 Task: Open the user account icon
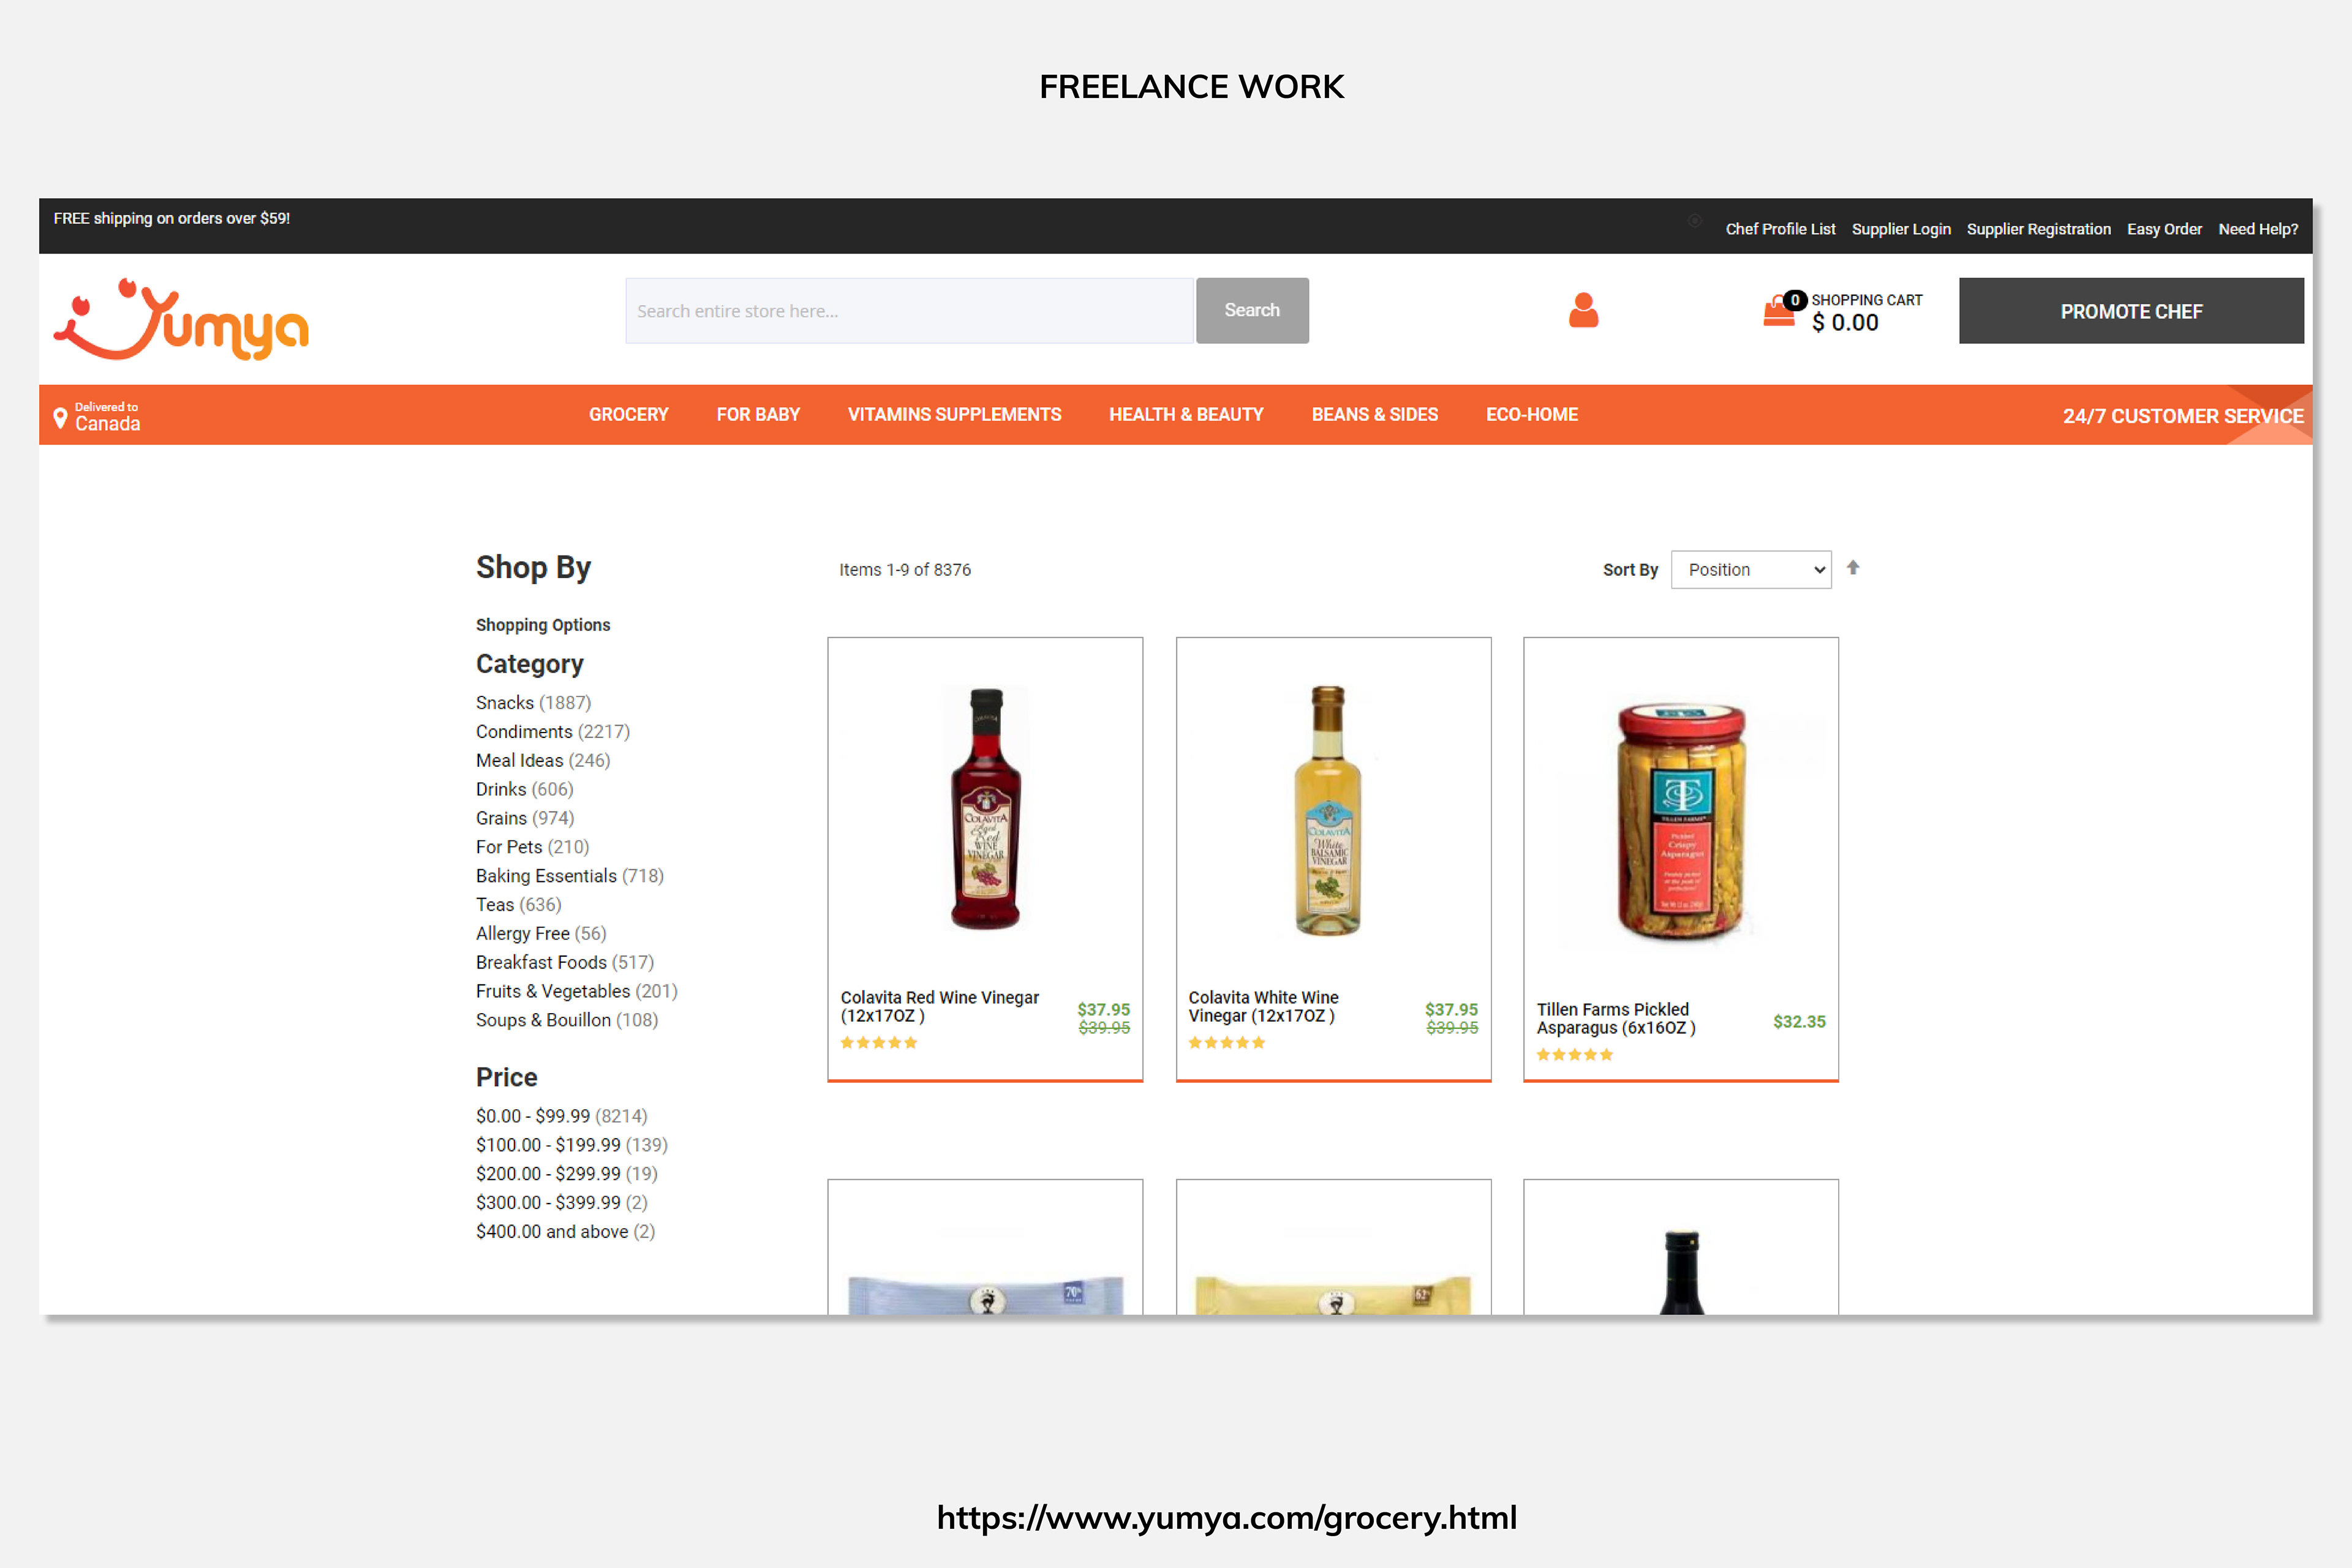click(x=1583, y=311)
